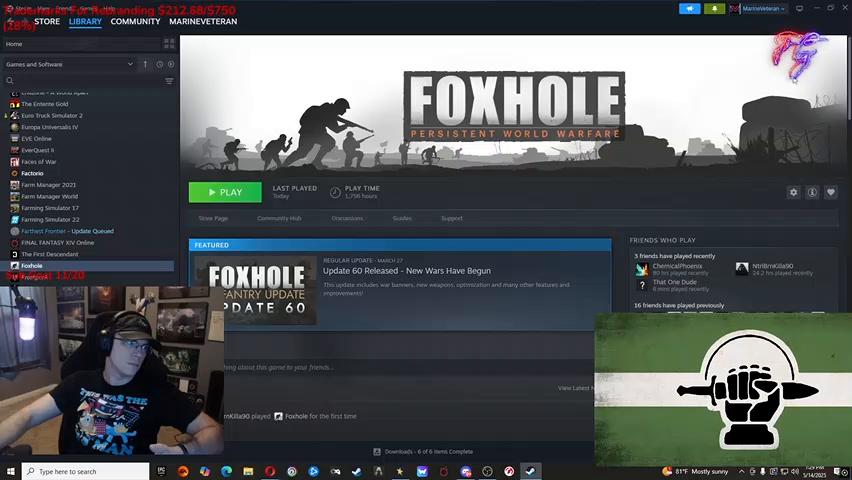
Task: Open Downloads status at window bottom
Action: tap(423, 452)
